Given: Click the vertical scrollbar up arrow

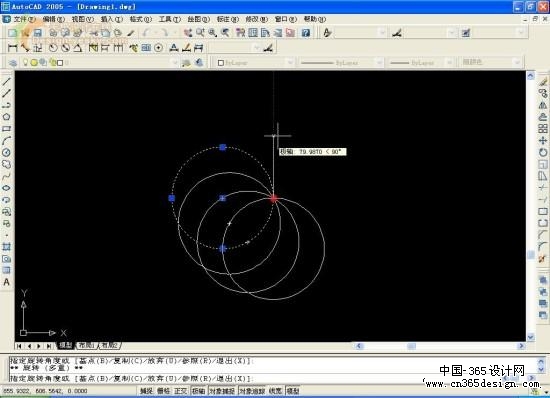Looking at the screenshot, I should 530,75.
